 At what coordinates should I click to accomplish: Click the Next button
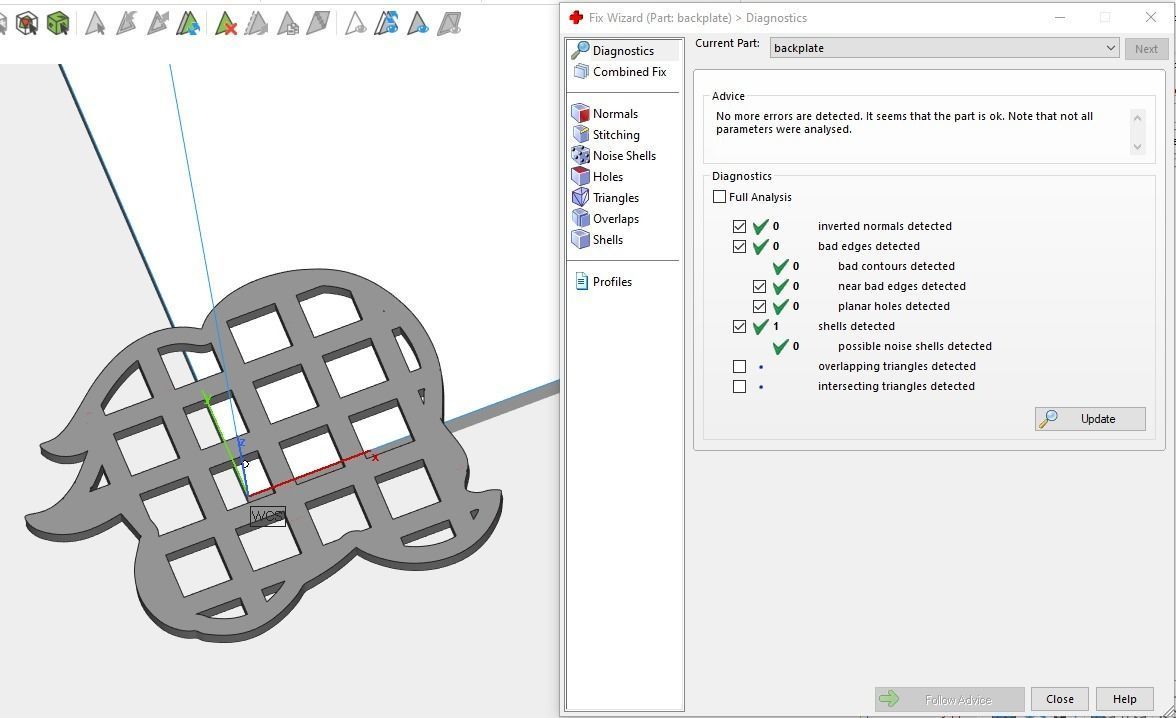[1146, 49]
